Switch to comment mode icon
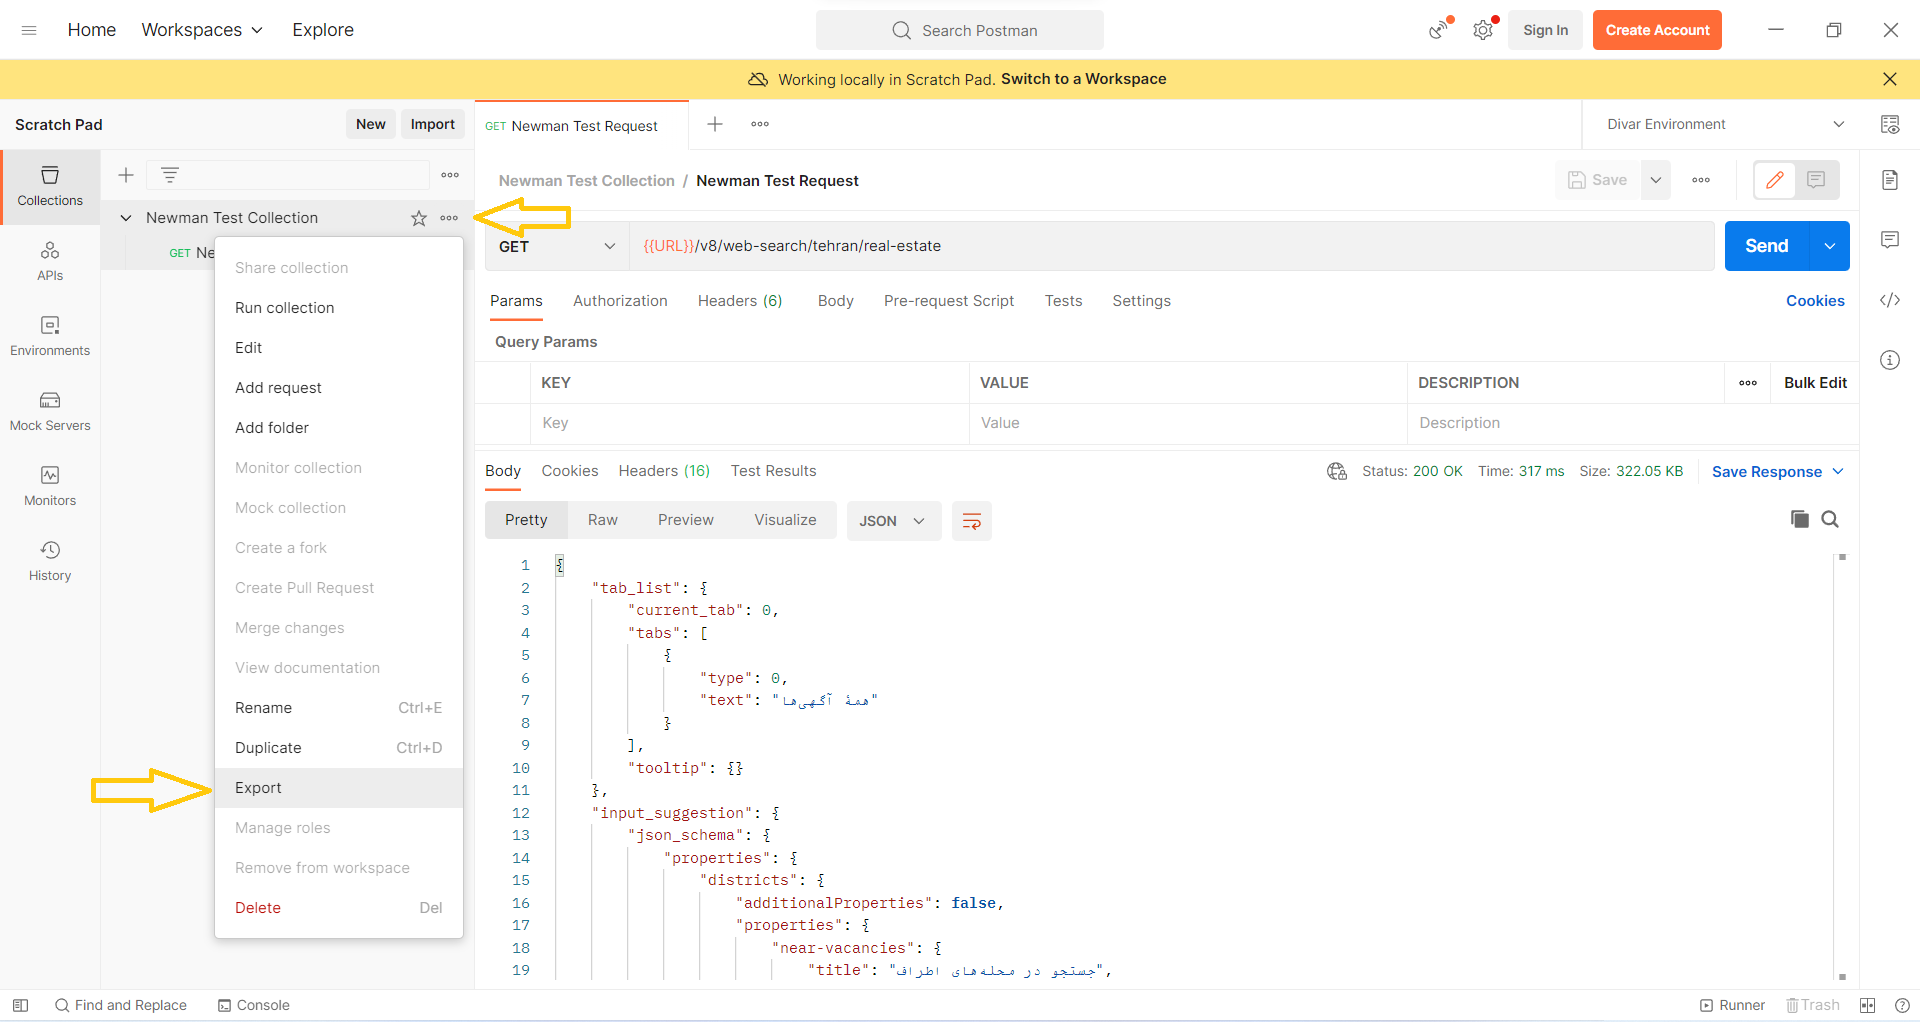The height and width of the screenshot is (1022, 1920). (x=1817, y=180)
